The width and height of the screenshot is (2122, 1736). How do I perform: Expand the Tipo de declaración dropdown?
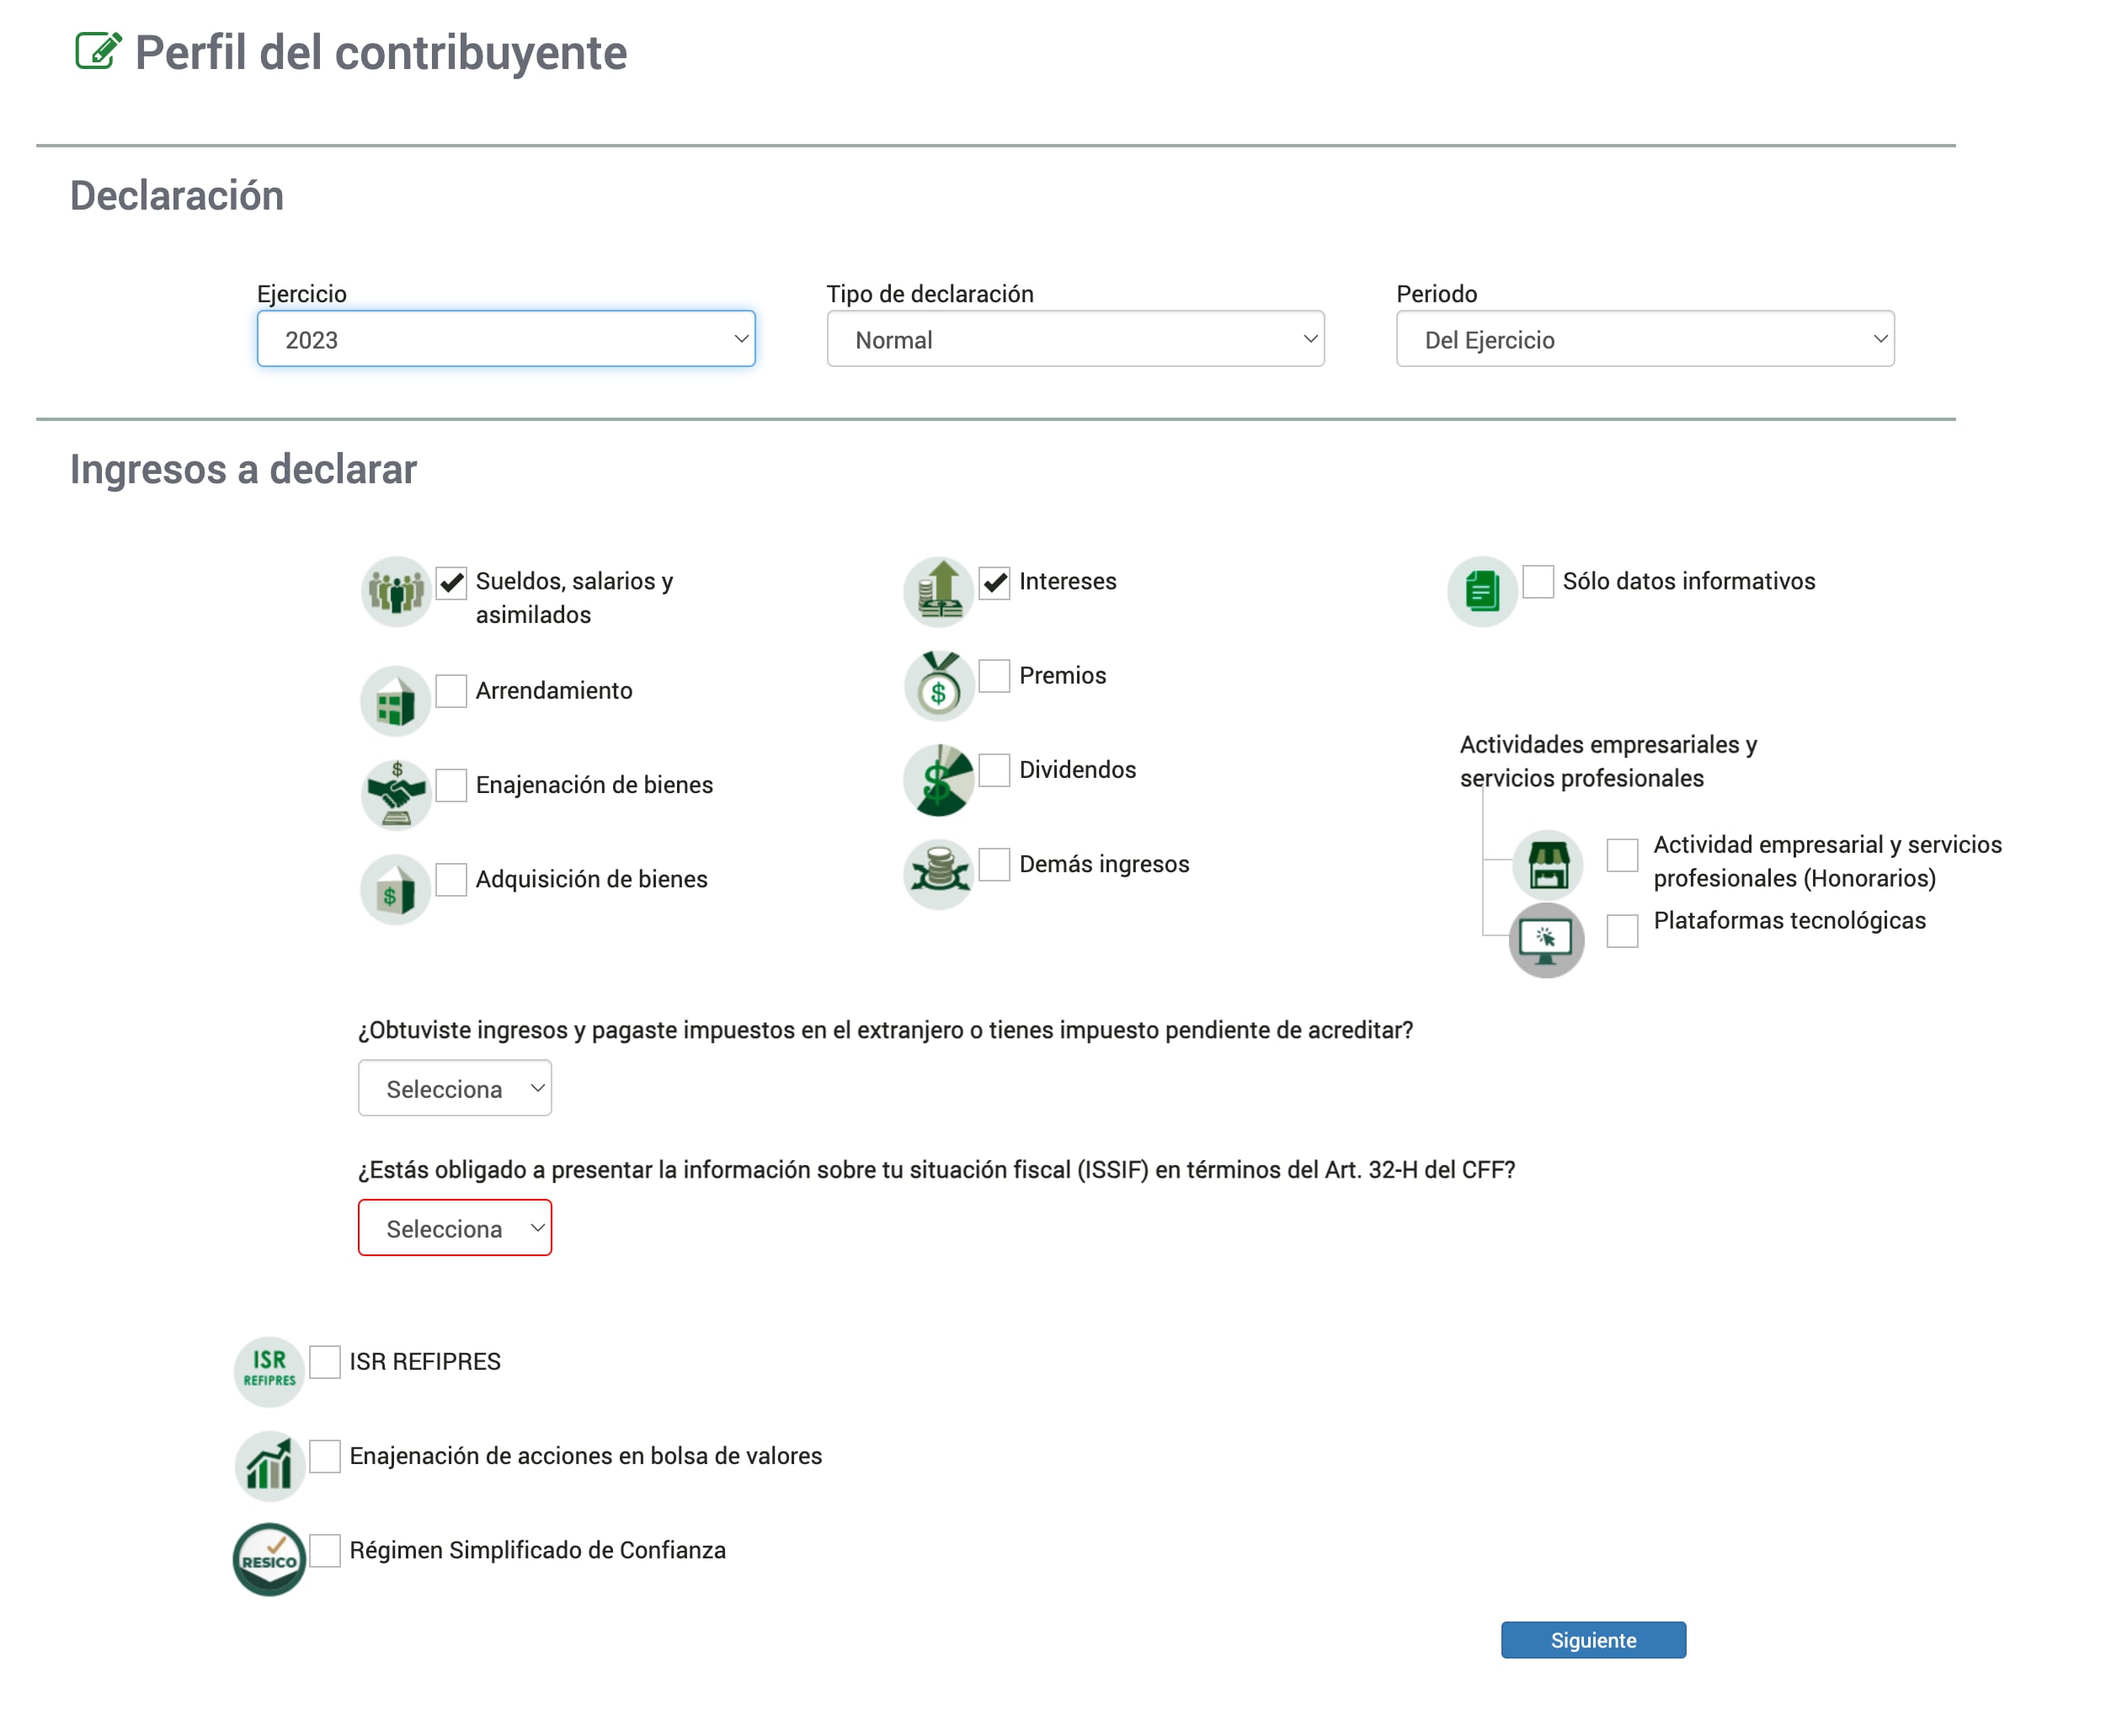[x=1075, y=339]
